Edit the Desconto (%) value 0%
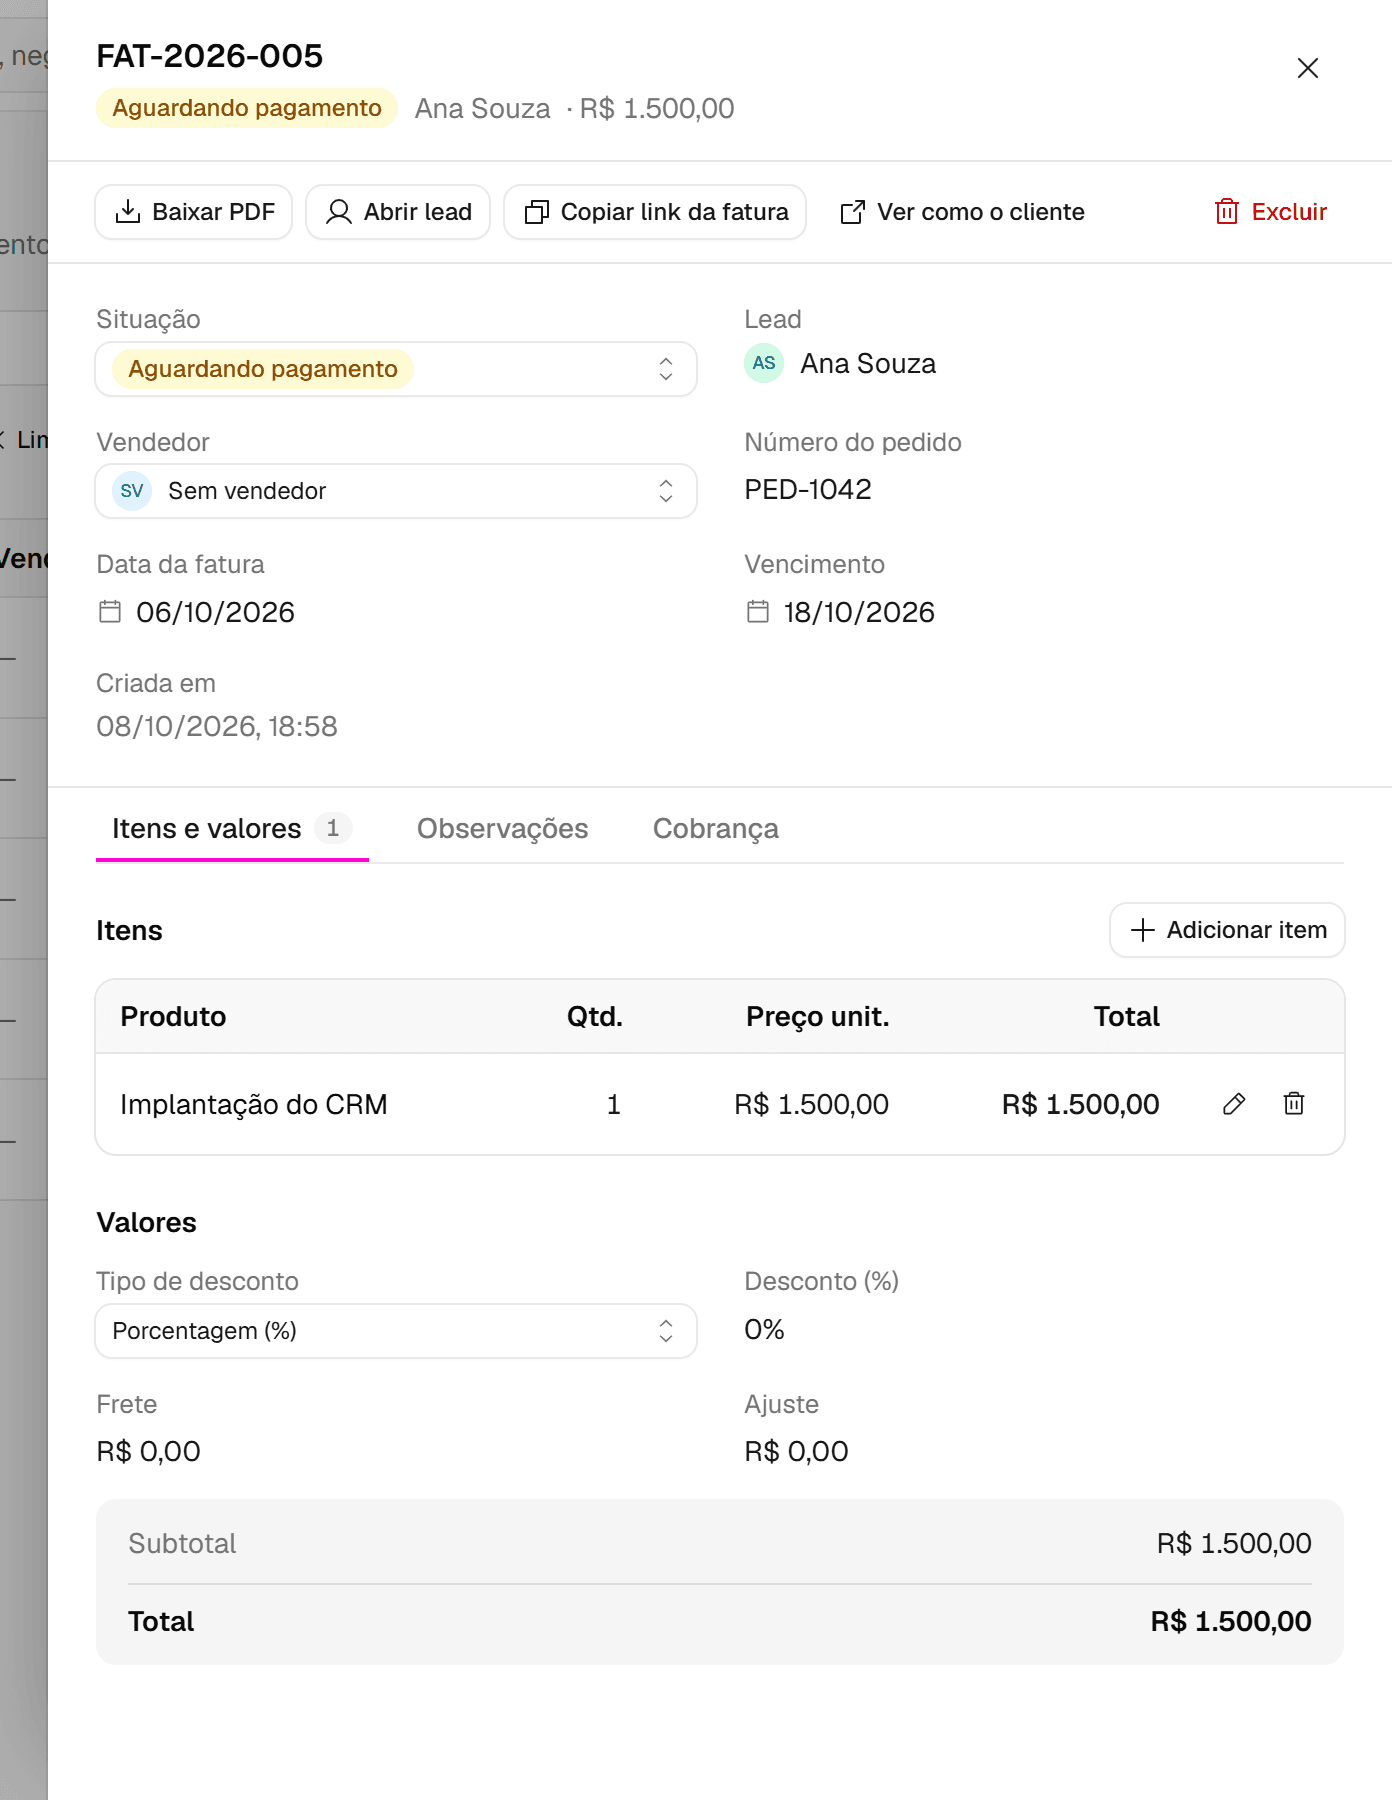The width and height of the screenshot is (1392, 1800). tap(764, 1330)
